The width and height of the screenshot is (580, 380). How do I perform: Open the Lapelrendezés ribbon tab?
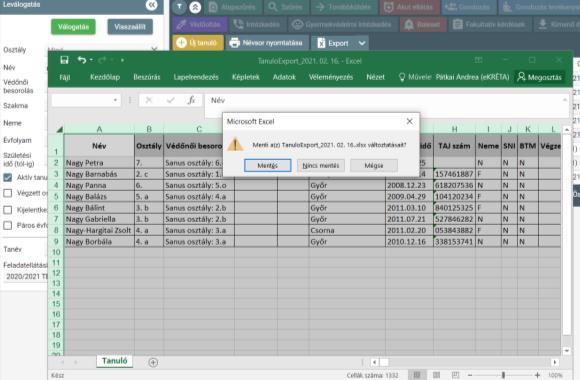point(196,77)
